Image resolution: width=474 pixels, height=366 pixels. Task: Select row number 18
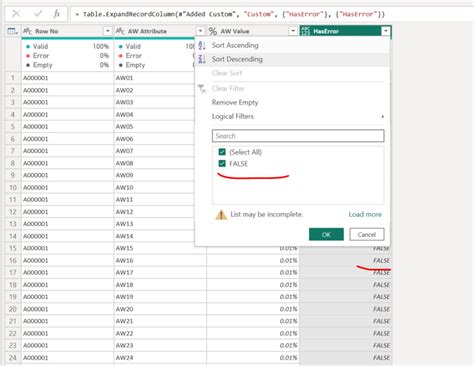tap(13, 285)
